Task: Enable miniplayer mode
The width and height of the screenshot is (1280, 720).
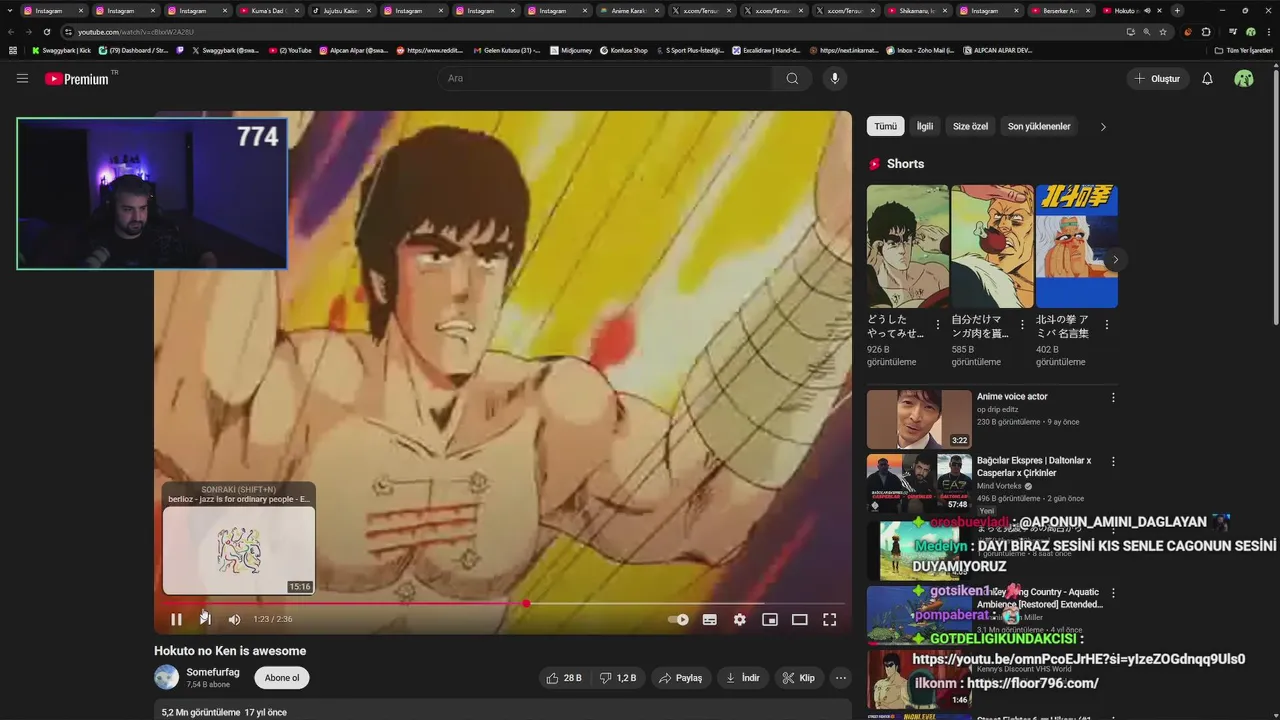Action: pyautogui.click(x=769, y=619)
